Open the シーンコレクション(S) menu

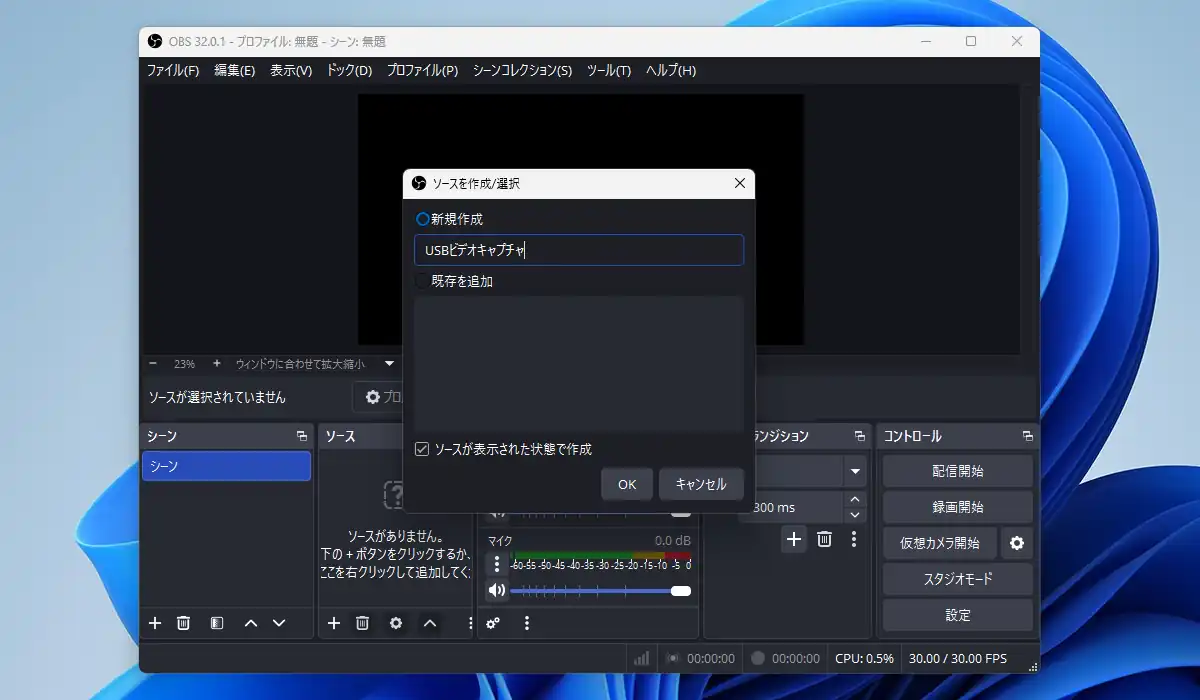pyautogui.click(x=522, y=71)
